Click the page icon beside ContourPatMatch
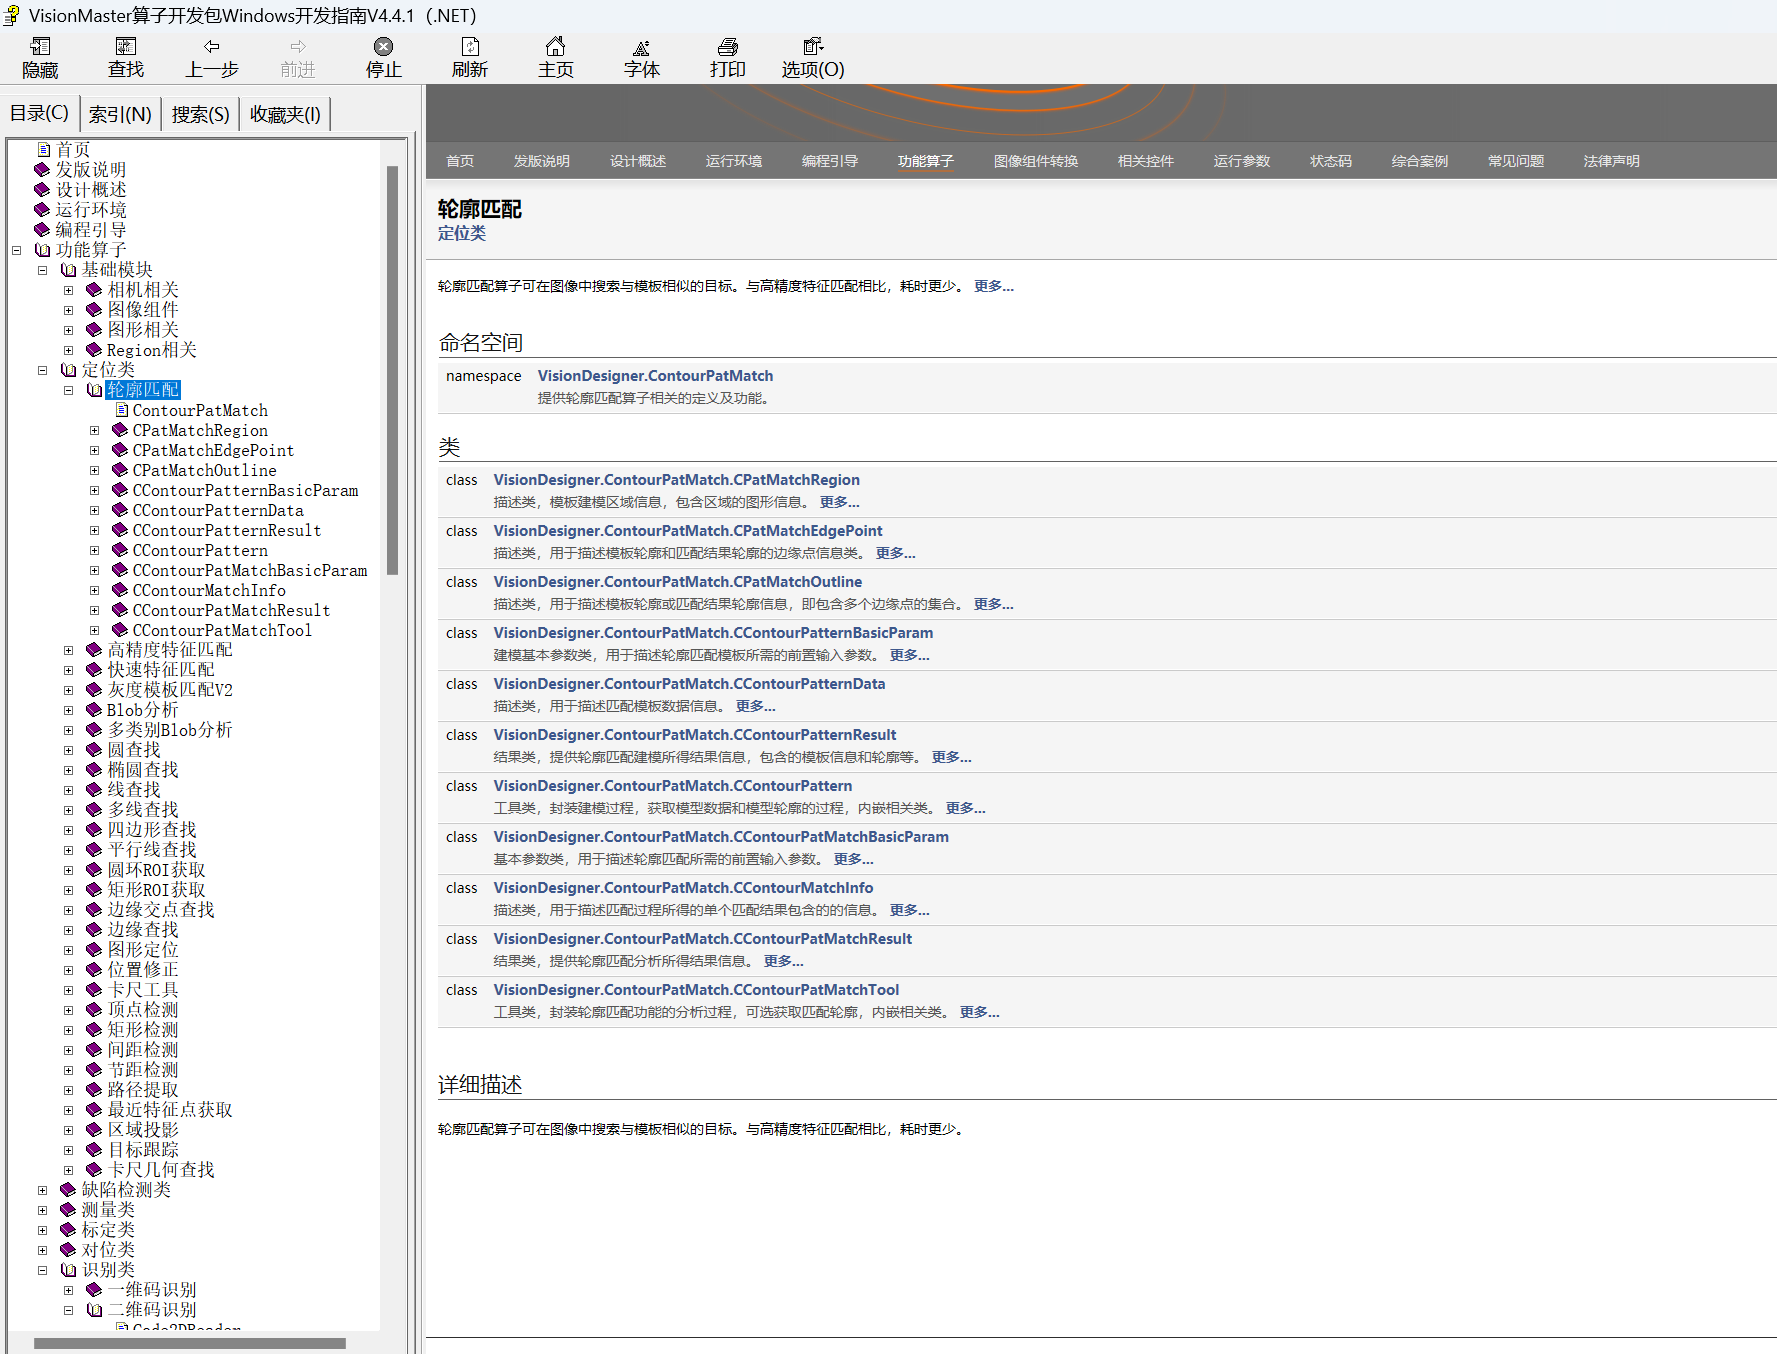Image resolution: width=1777 pixels, height=1354 pixels. coord(121,410)
